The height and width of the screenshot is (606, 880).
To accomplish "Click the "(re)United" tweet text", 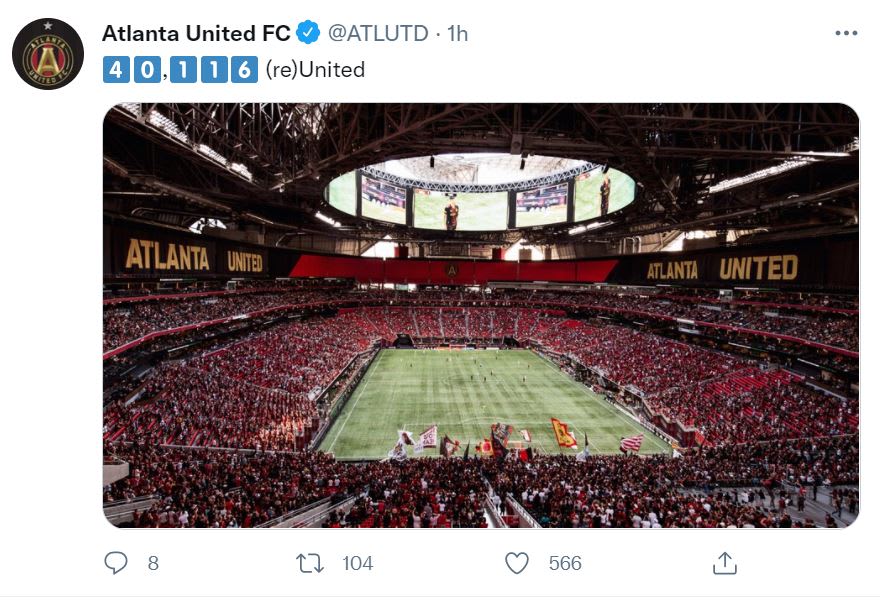I will (x=315, y=70).
